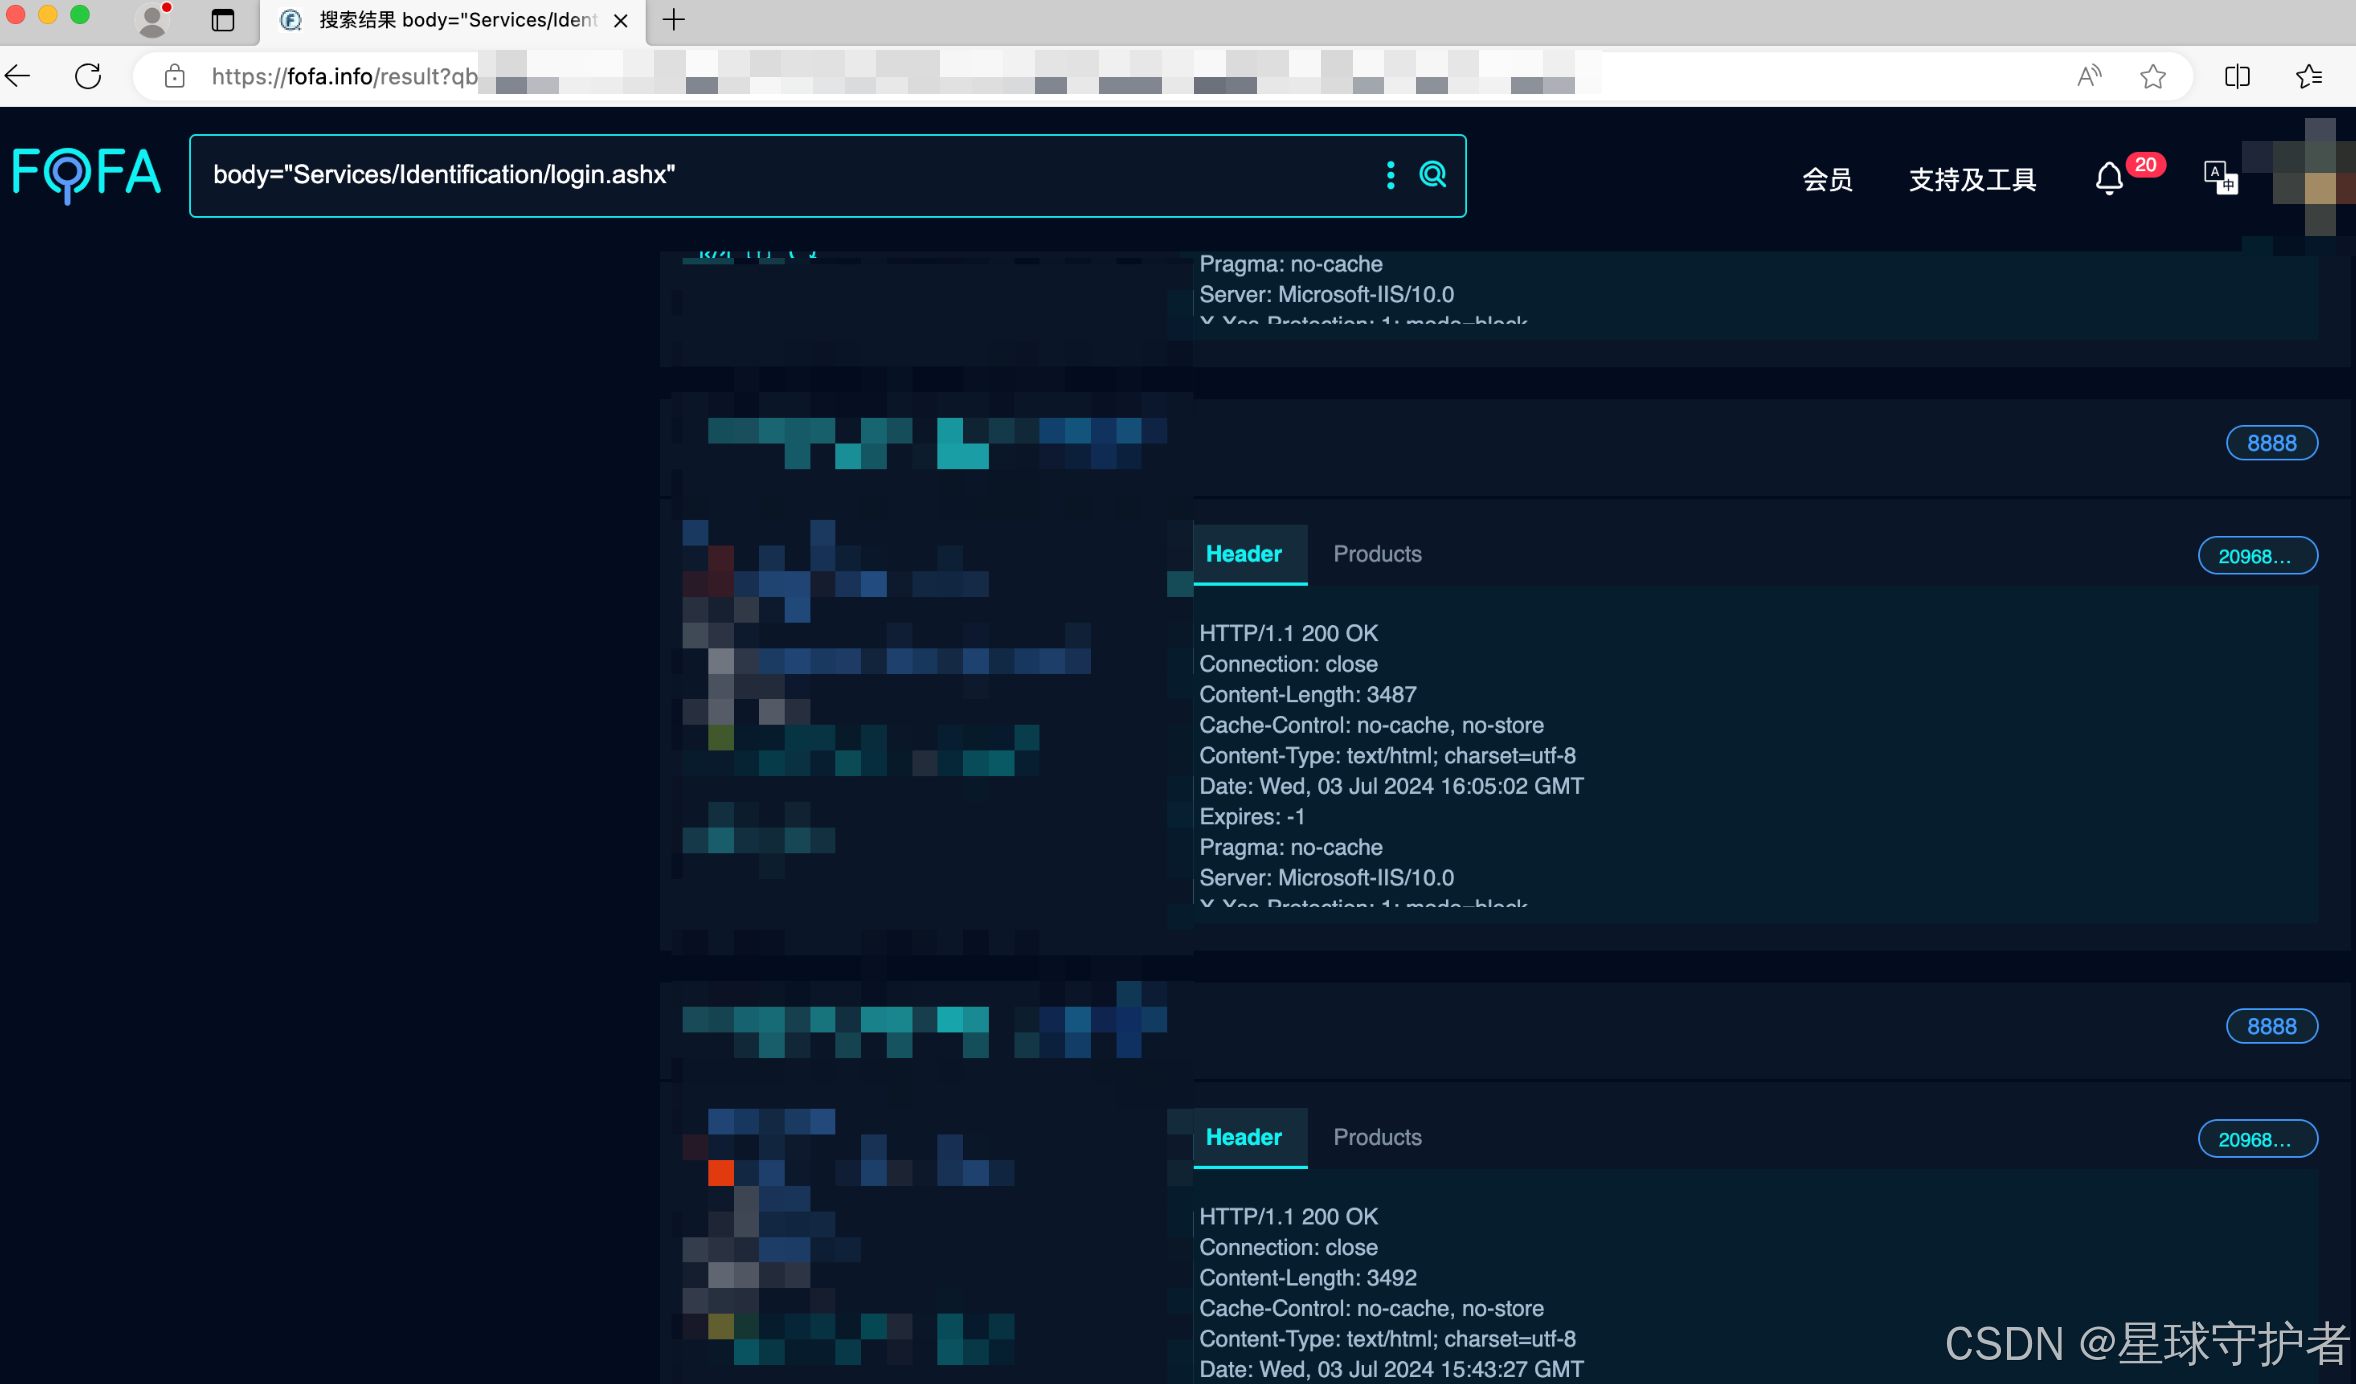
Task: Bookmark the page with the star icon
Action: pyautogui.click(x=2153, y=76)
